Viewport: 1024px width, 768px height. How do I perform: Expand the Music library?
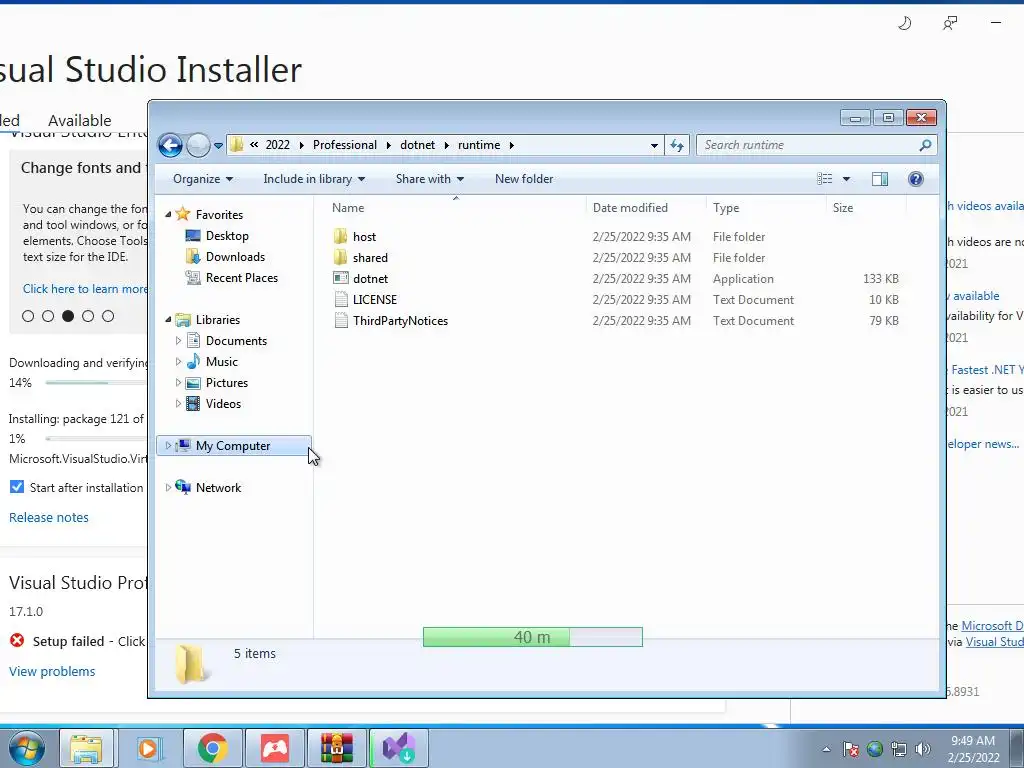click(178, 361)
